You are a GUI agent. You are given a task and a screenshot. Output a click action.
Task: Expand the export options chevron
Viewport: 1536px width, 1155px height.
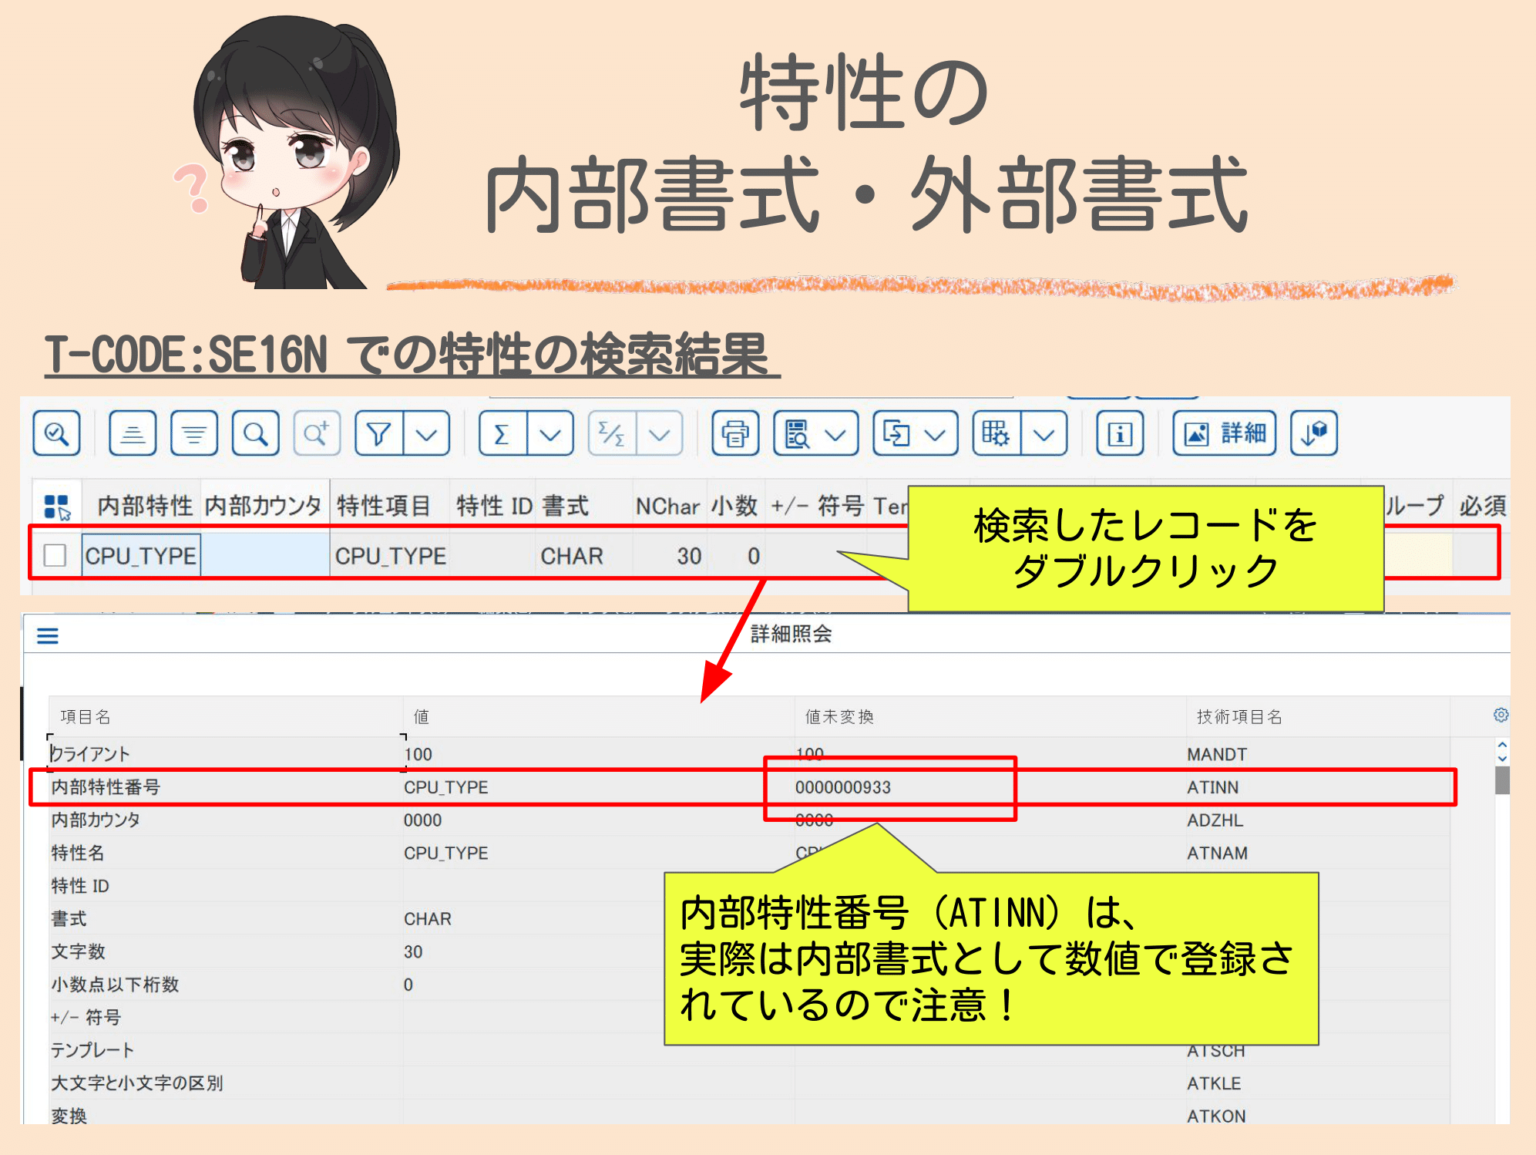click(x=936, y=433)
